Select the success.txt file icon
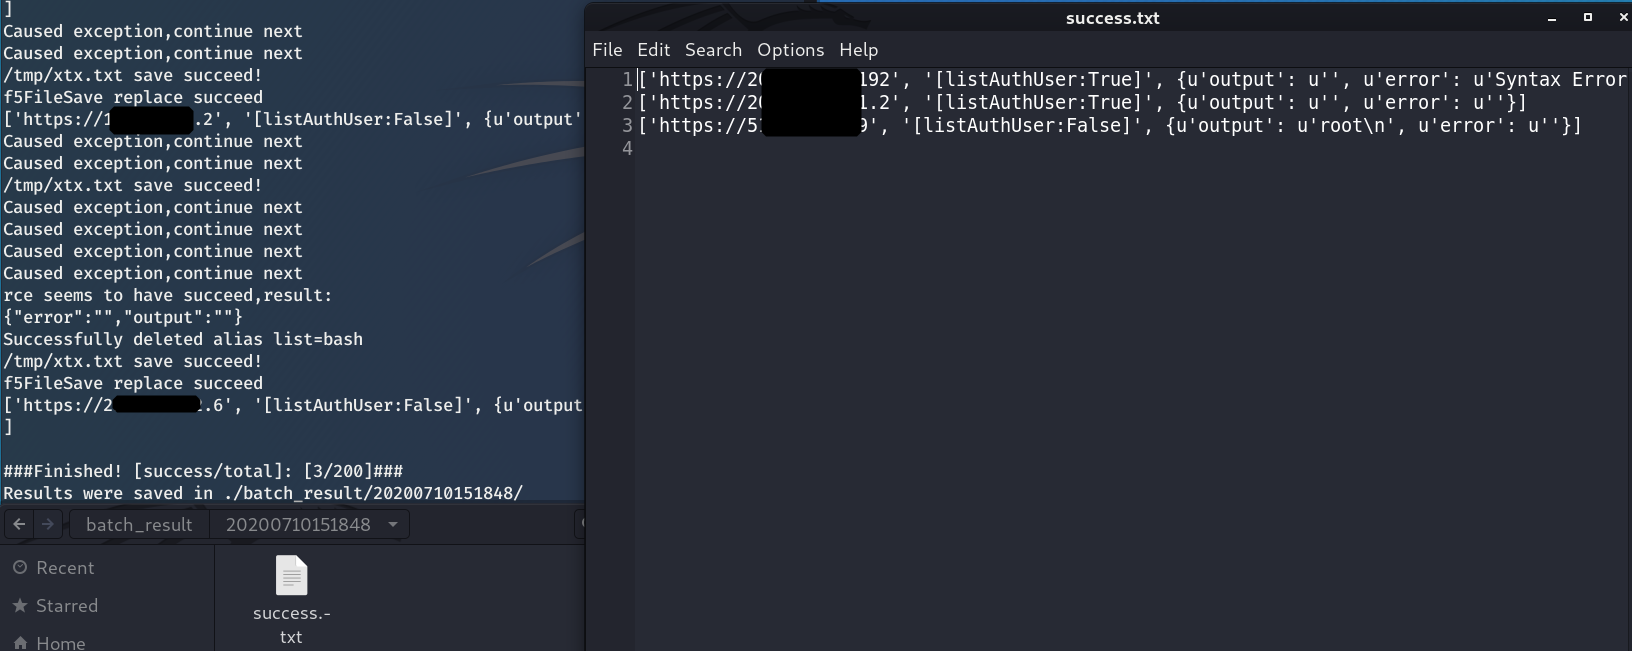The image size is (1632, 651). (291, 576)
